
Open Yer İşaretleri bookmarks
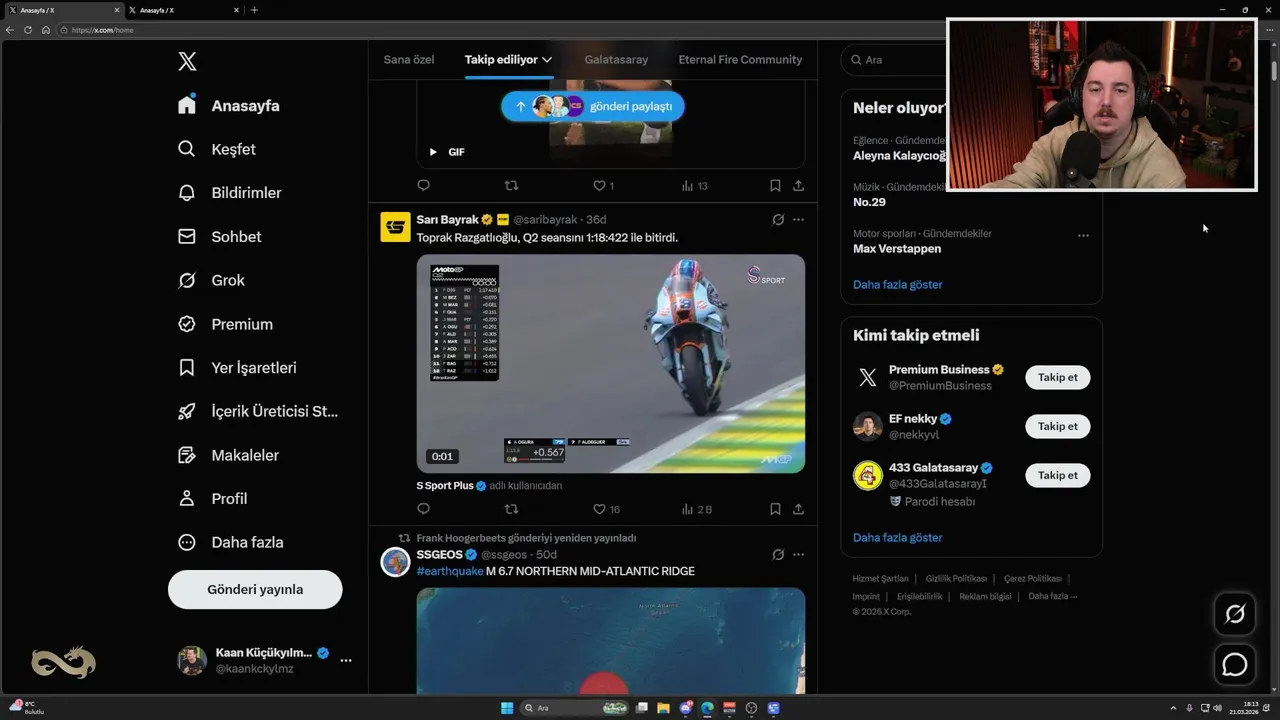click(237, 368)
